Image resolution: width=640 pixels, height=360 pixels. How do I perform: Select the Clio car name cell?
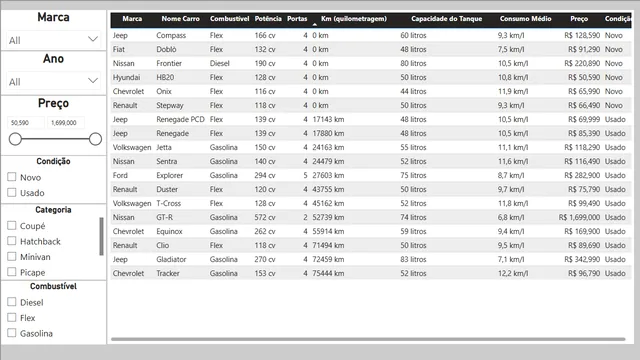click(162, 245)
